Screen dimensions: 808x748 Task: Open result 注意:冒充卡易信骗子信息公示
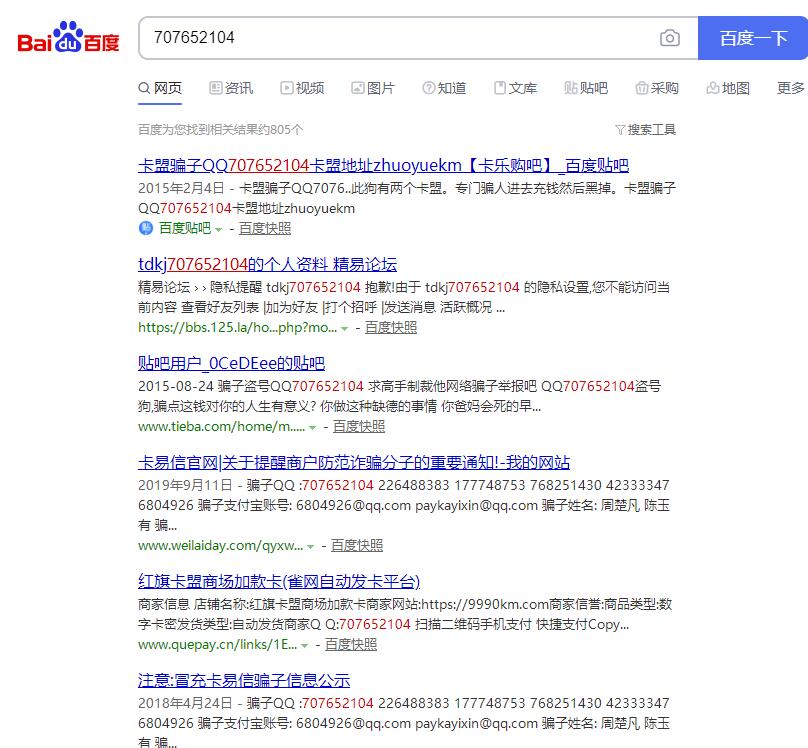pos(244,680)
